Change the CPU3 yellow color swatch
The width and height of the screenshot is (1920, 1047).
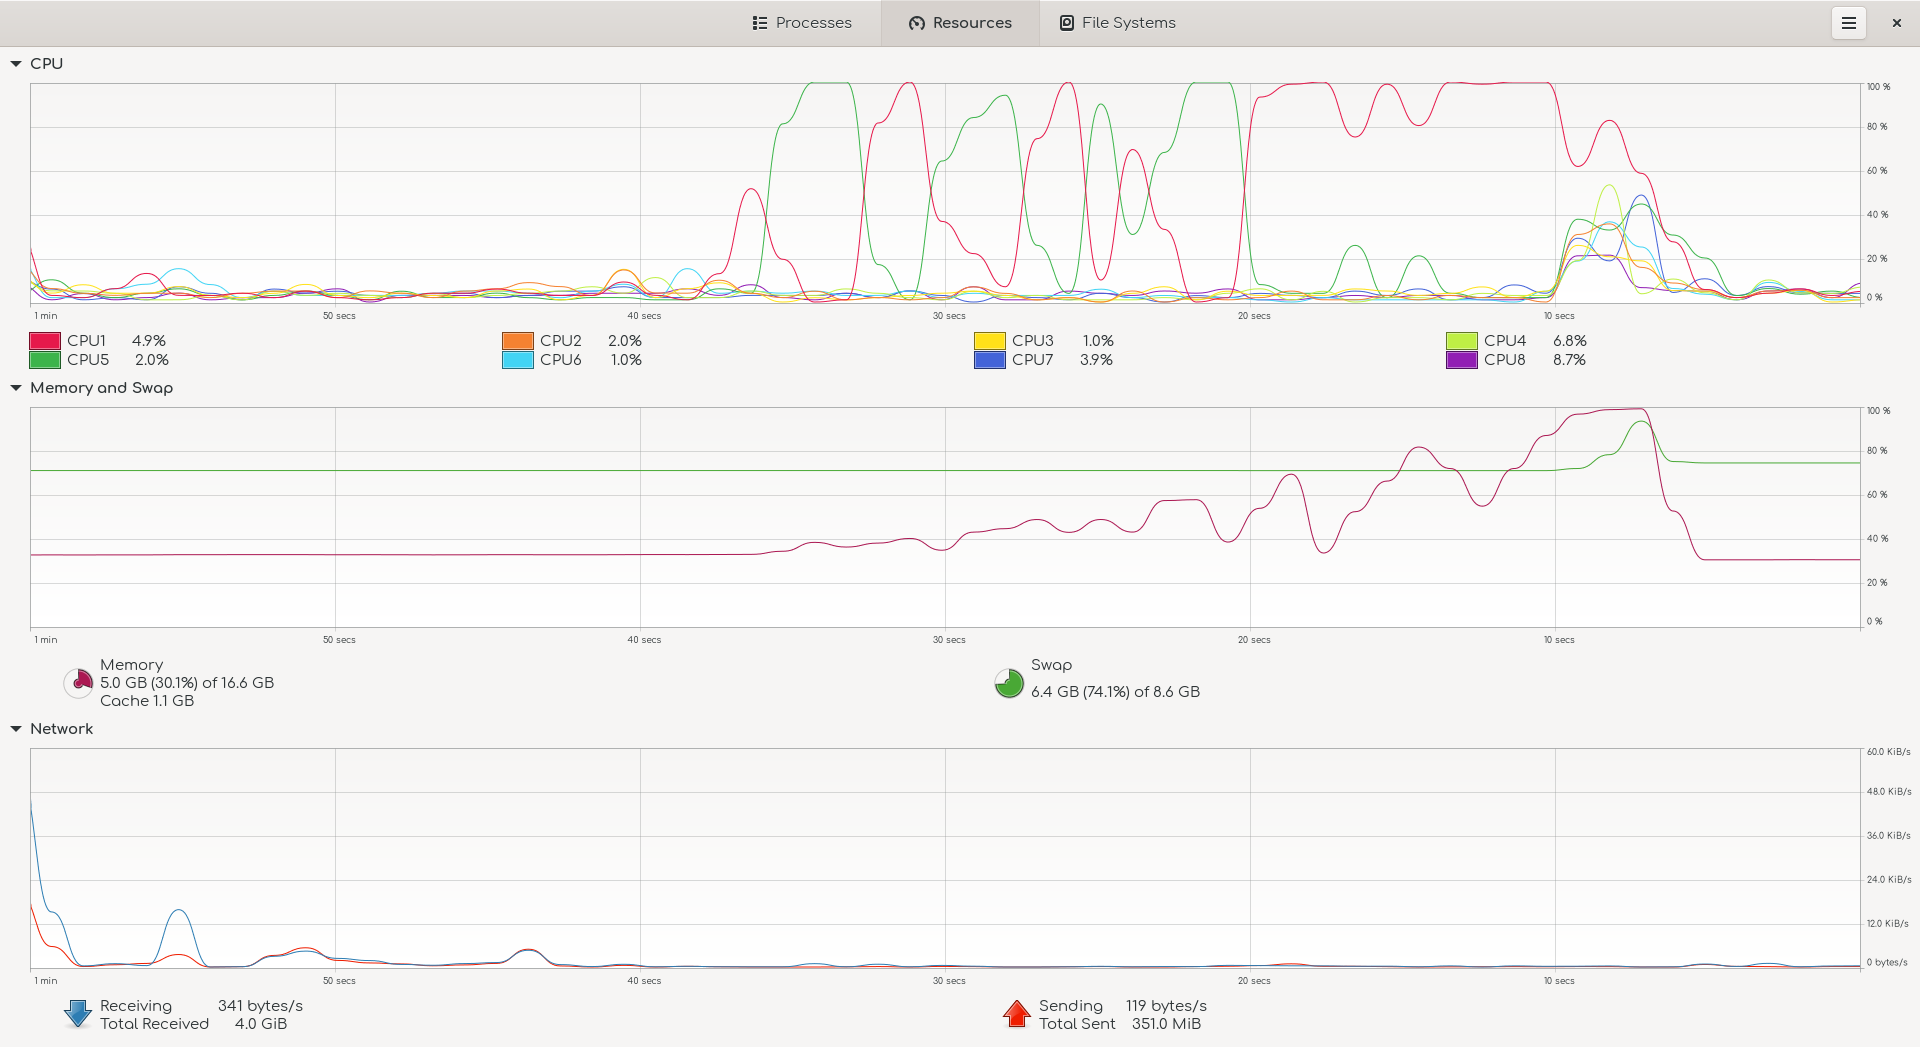pos(990,341)
